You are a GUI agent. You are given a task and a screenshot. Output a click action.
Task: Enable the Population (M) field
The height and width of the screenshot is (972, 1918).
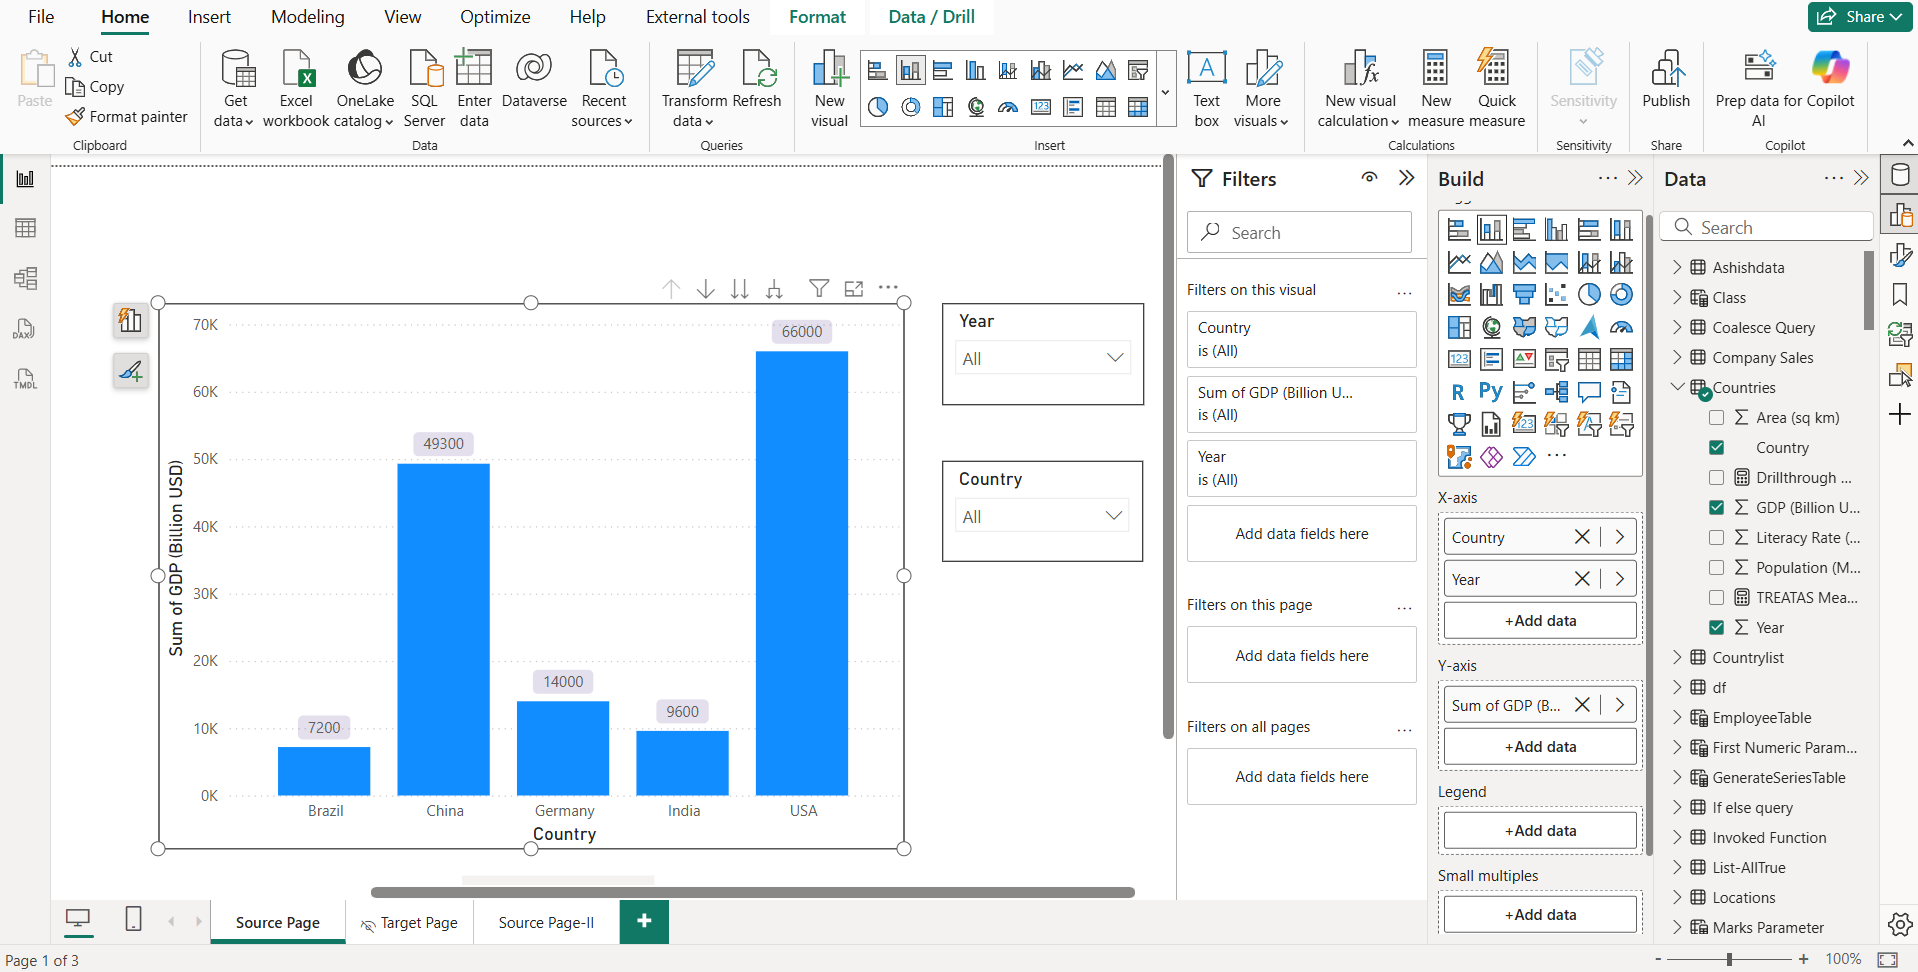click(1718, 567)
